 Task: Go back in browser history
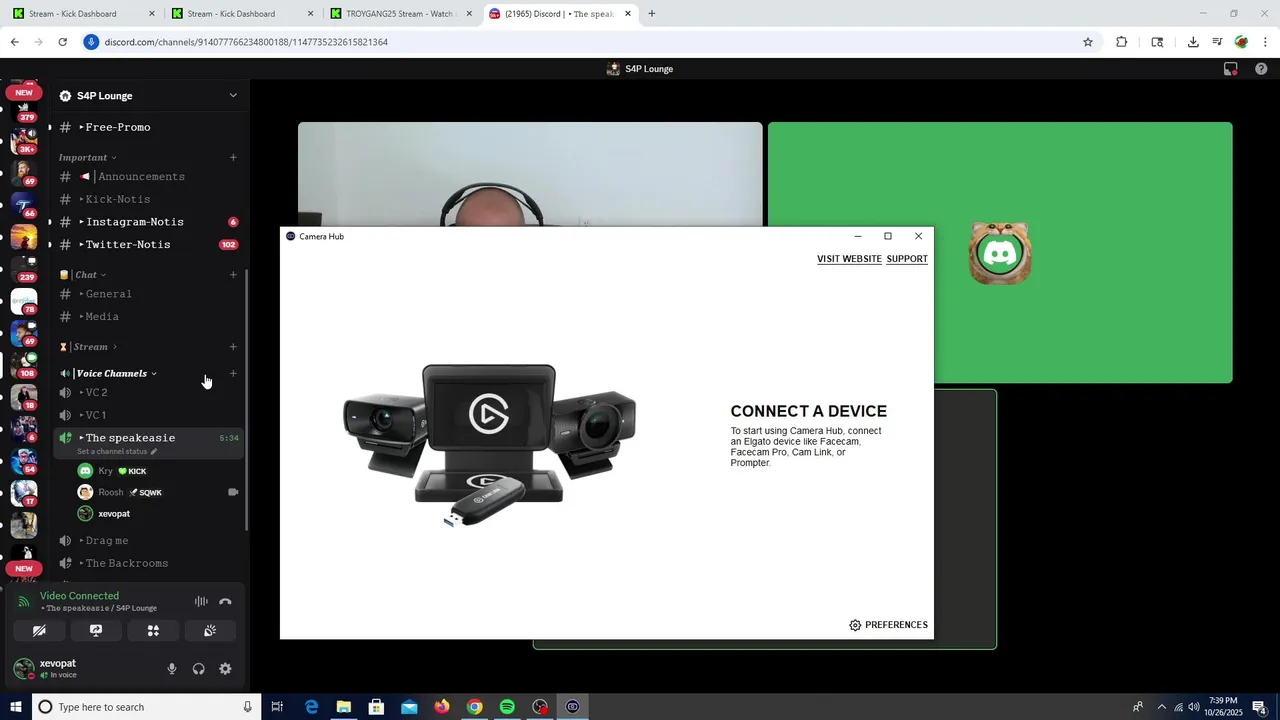[x=14, y=42]
